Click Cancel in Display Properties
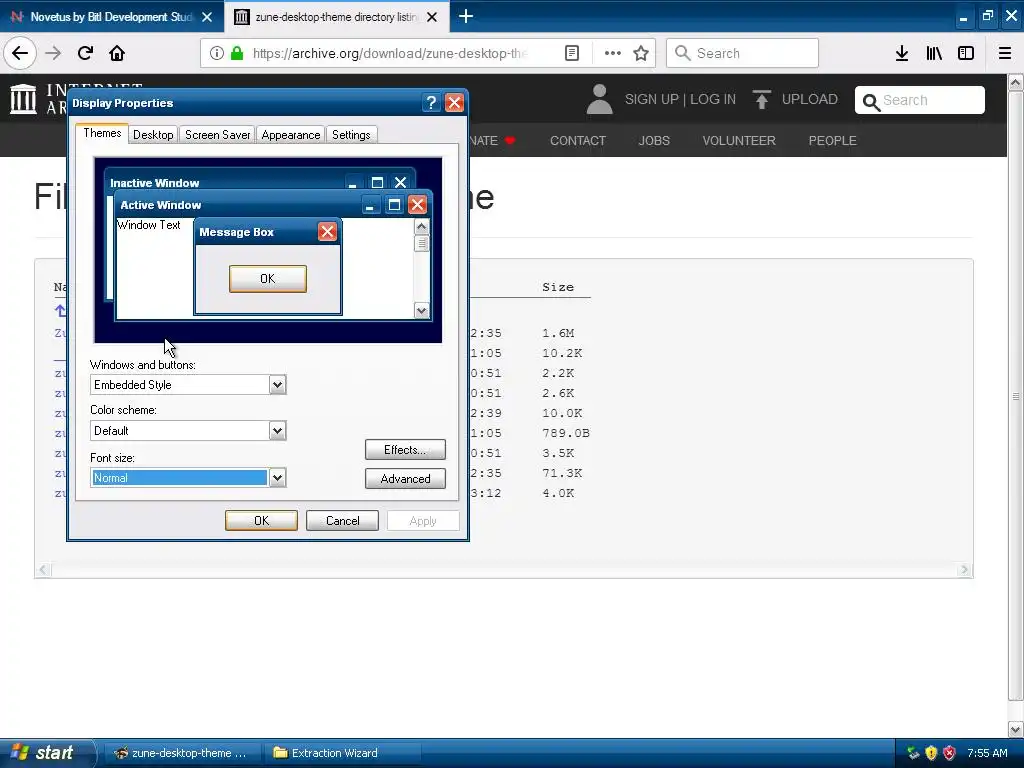 click(342, 520)
